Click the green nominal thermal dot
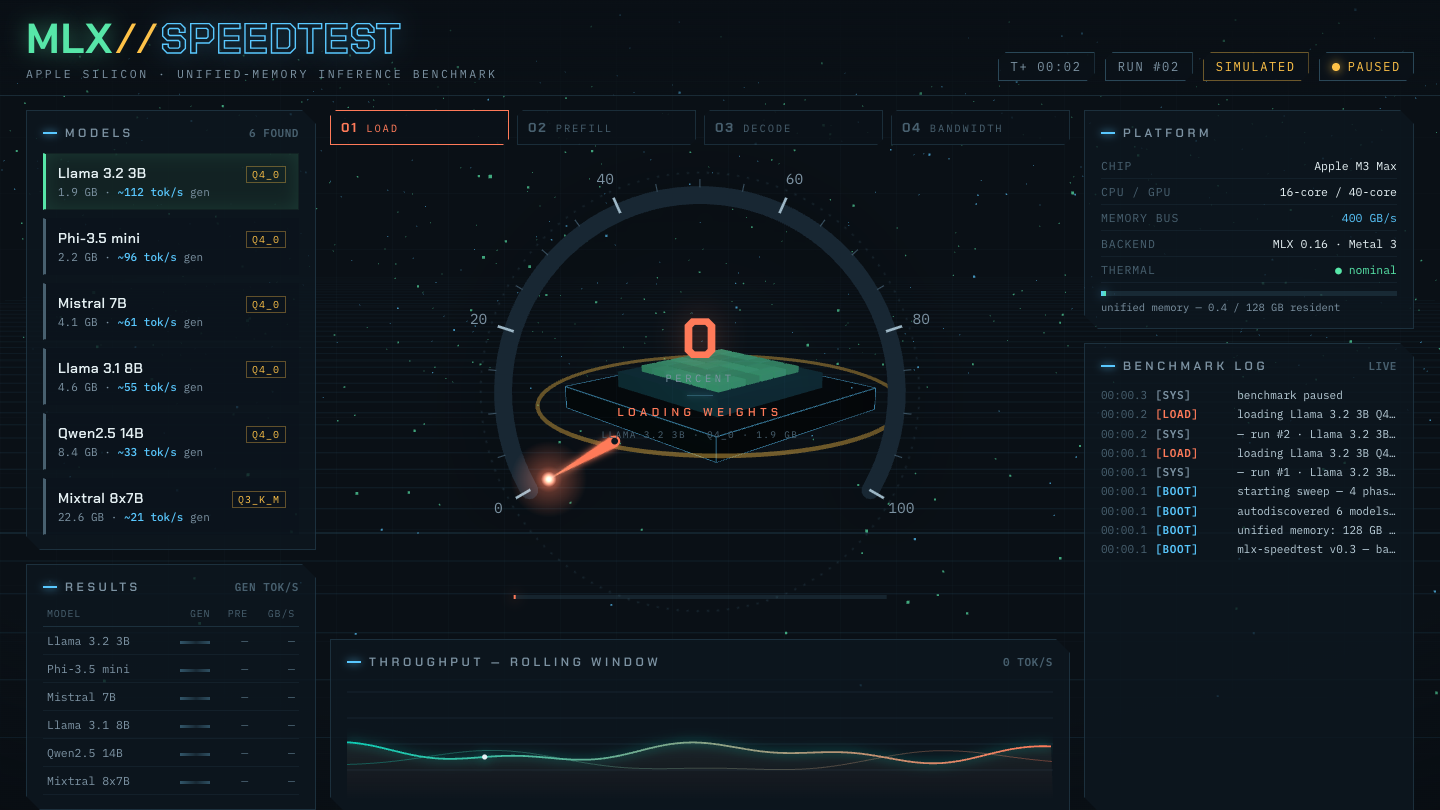This screenshot has height=810, width=1440. (x=1338, y=270)
